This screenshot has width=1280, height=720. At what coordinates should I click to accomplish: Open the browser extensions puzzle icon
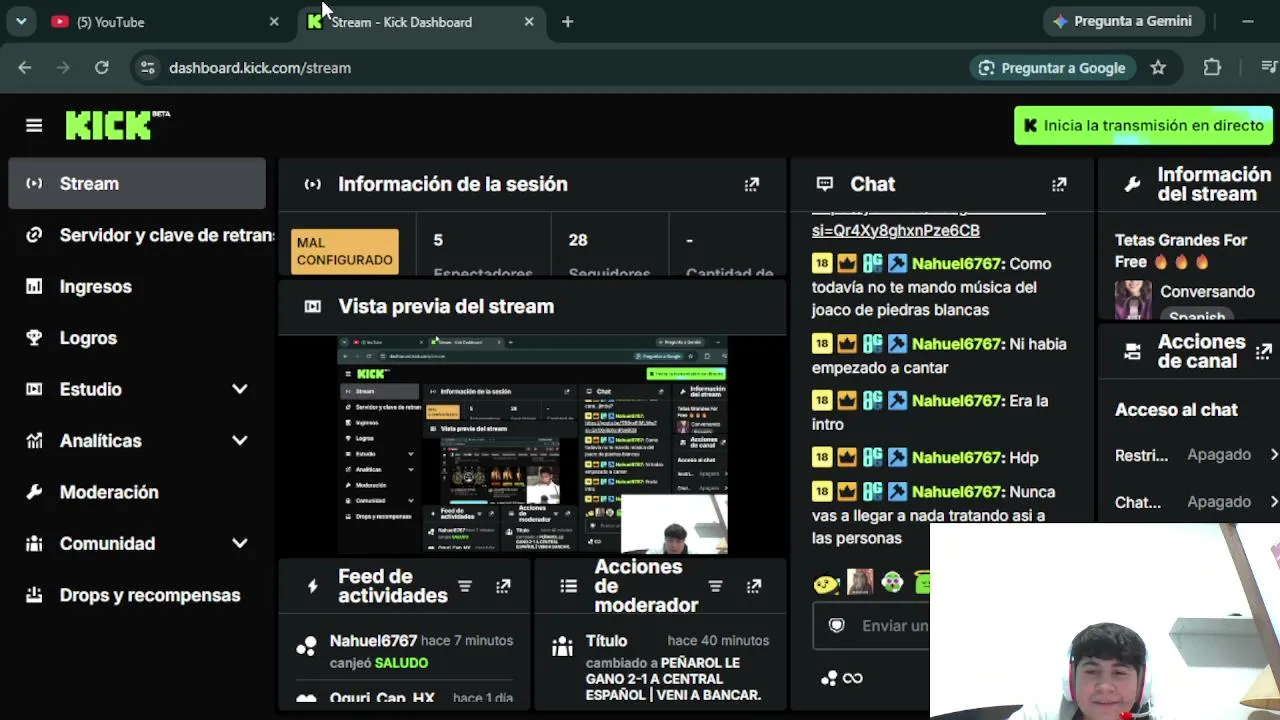tap(1212, 68)
